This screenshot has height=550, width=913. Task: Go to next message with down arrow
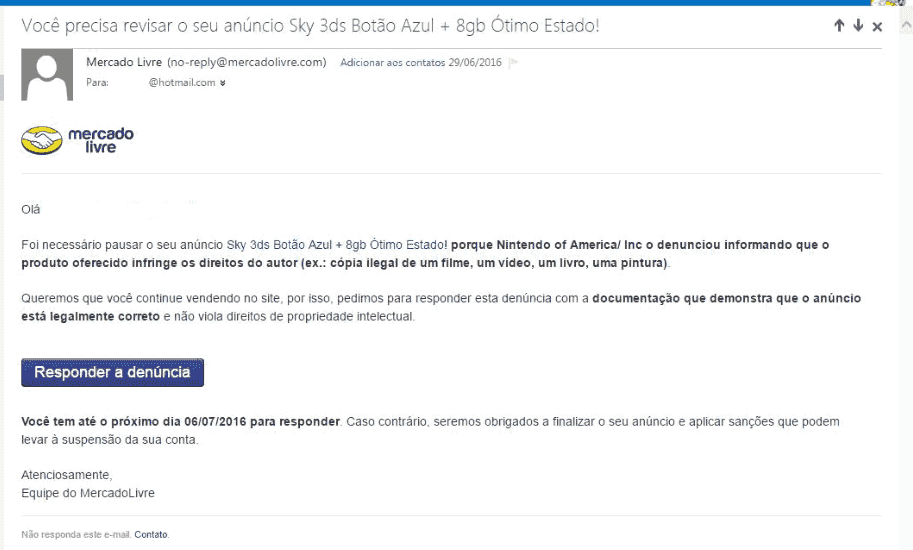[x=858, y=26]
